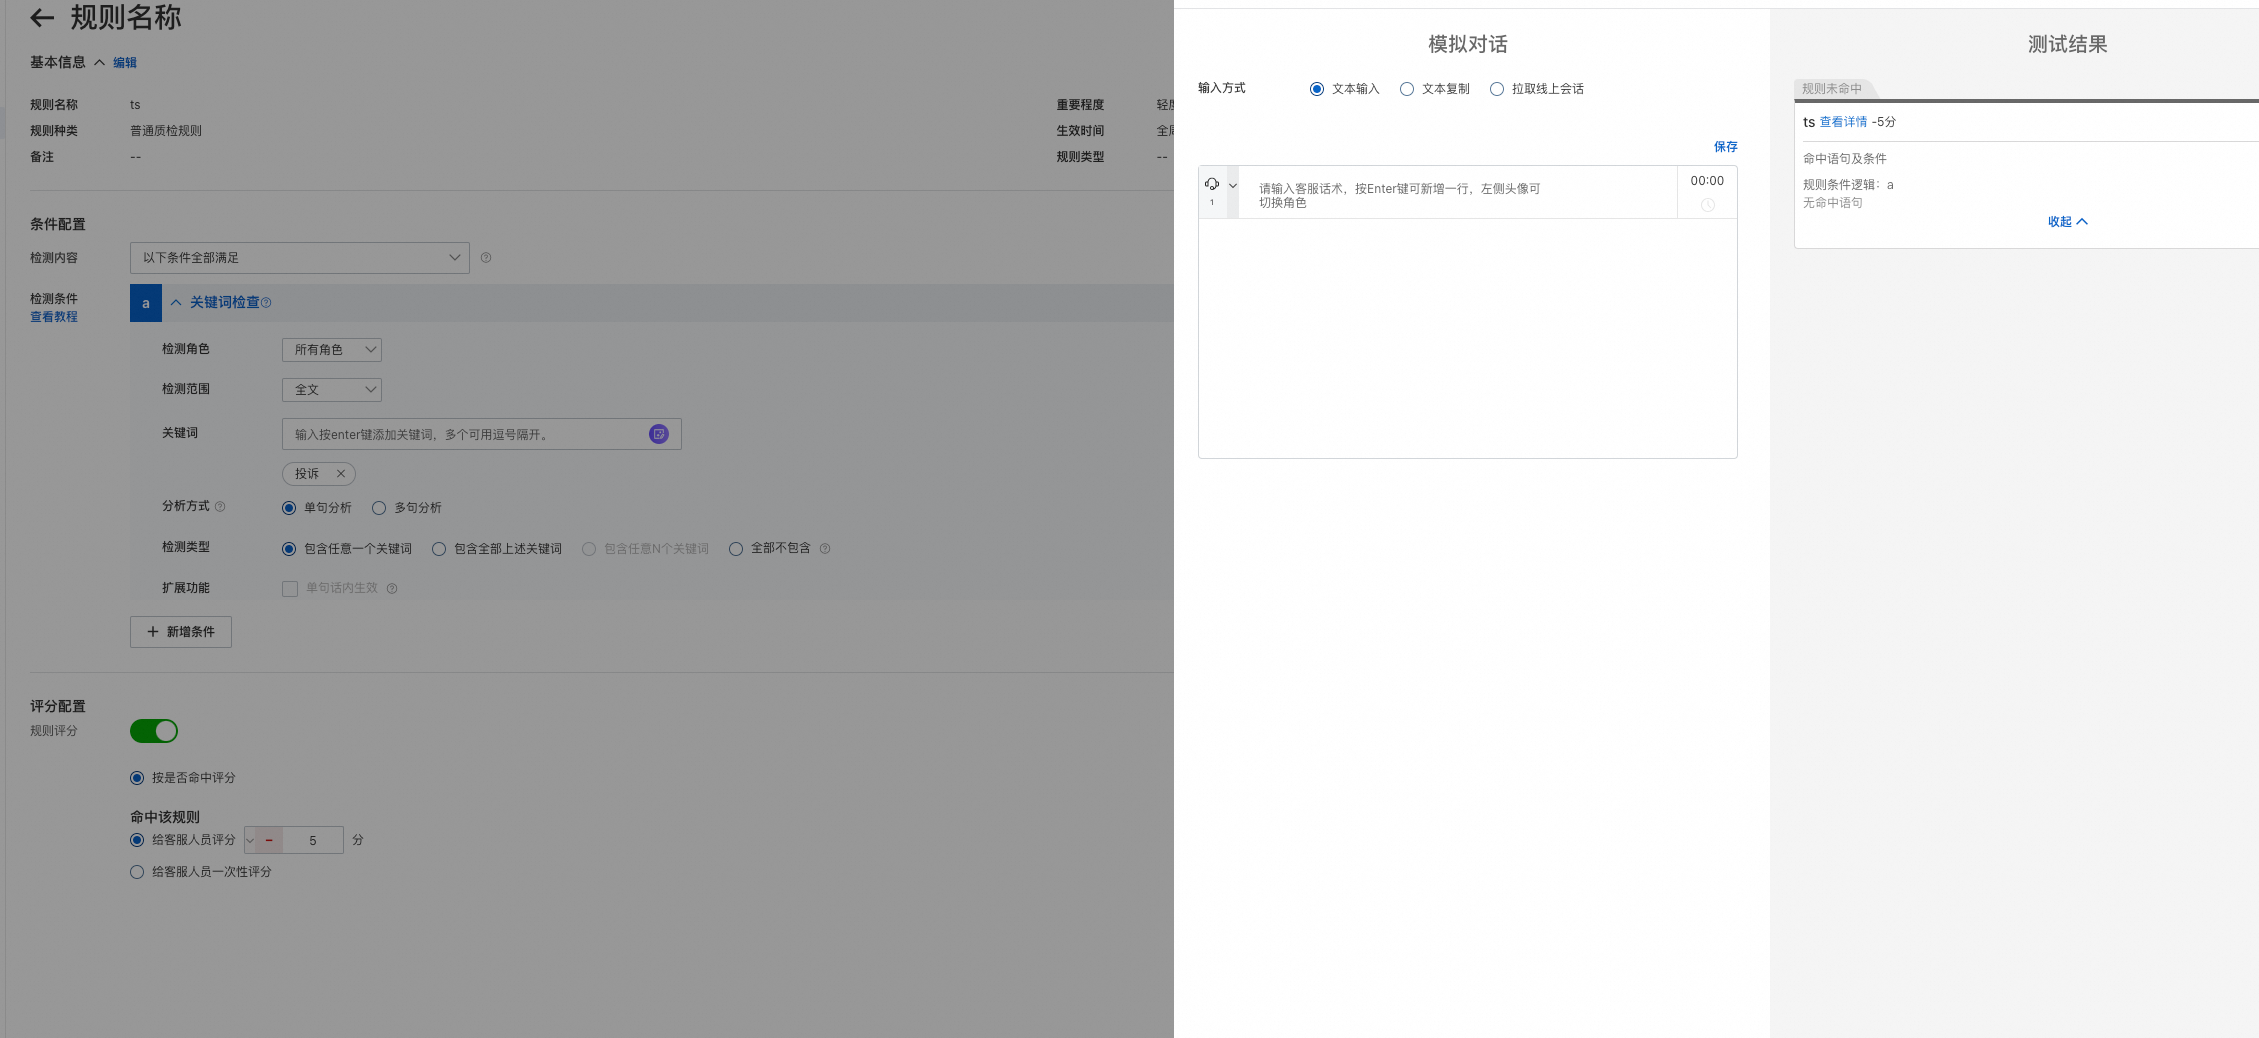2259x1038 pixels.
Task: Click the agent headset avatar icon
Action: 1212,184
